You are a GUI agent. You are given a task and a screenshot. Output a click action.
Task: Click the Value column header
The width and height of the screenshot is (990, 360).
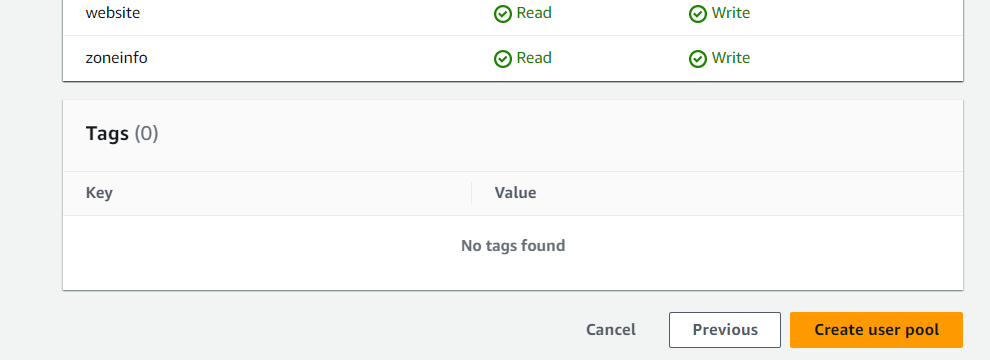coord(515,193)
